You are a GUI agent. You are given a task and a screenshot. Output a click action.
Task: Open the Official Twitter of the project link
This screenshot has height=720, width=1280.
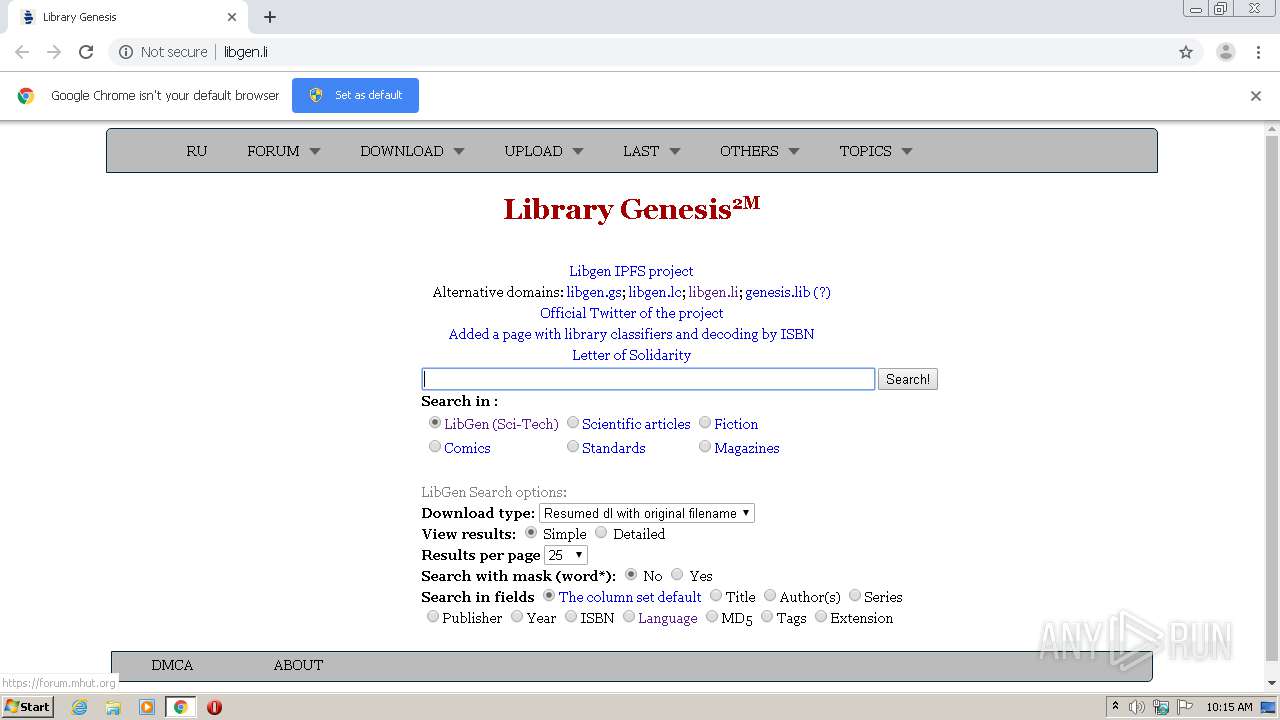click(631, 313)
